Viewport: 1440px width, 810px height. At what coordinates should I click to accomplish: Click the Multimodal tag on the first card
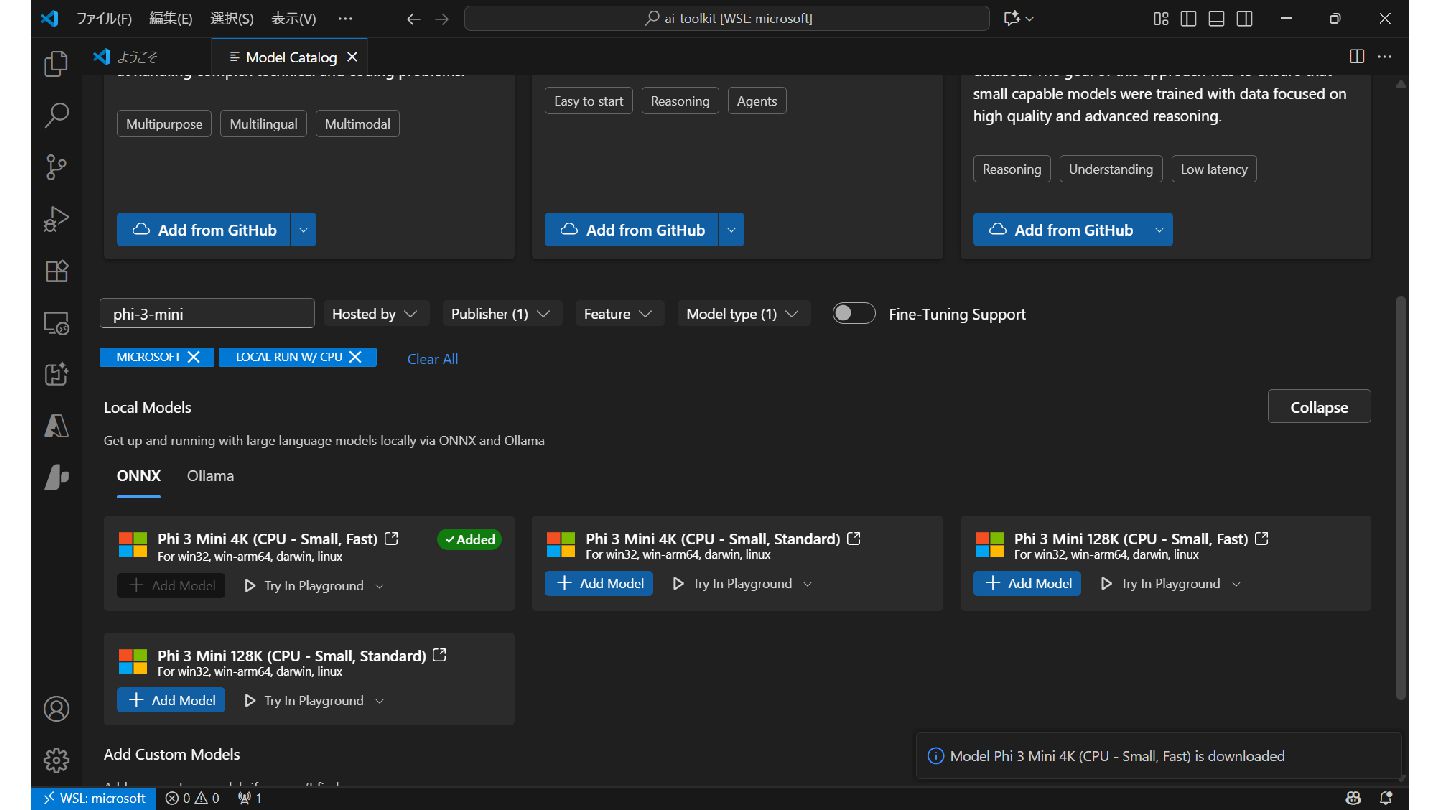tap(357, 124)
